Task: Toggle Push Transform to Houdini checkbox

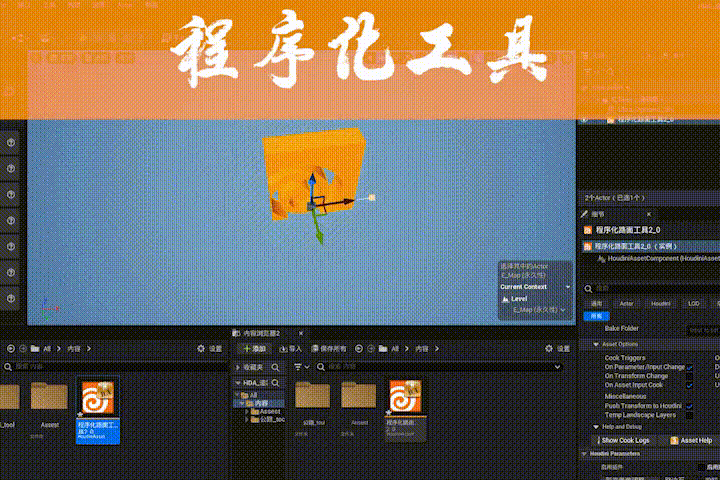Action: [x=689, y=406]
